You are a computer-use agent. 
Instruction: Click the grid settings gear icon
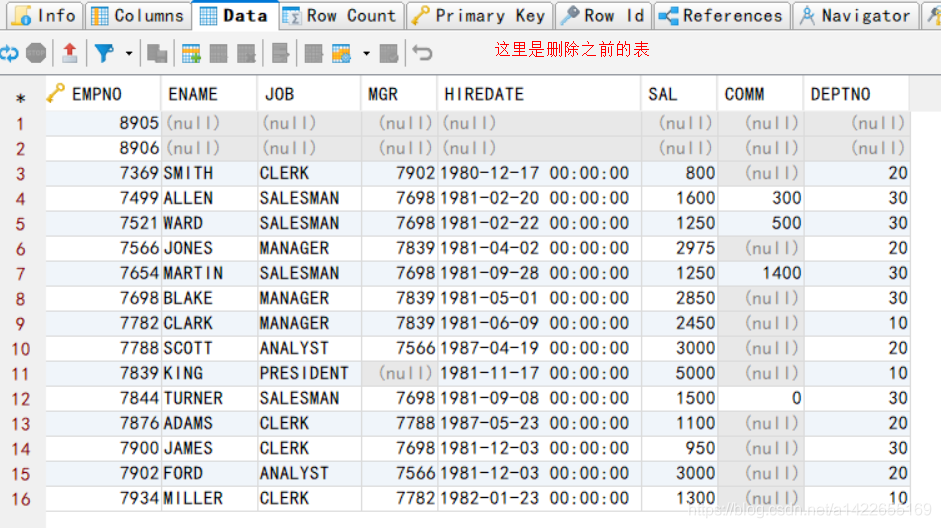pos(341,54)
